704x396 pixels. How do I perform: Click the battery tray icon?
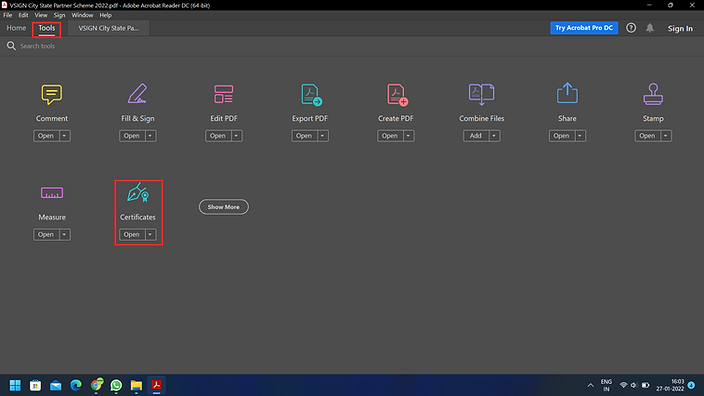click(645, 385)
